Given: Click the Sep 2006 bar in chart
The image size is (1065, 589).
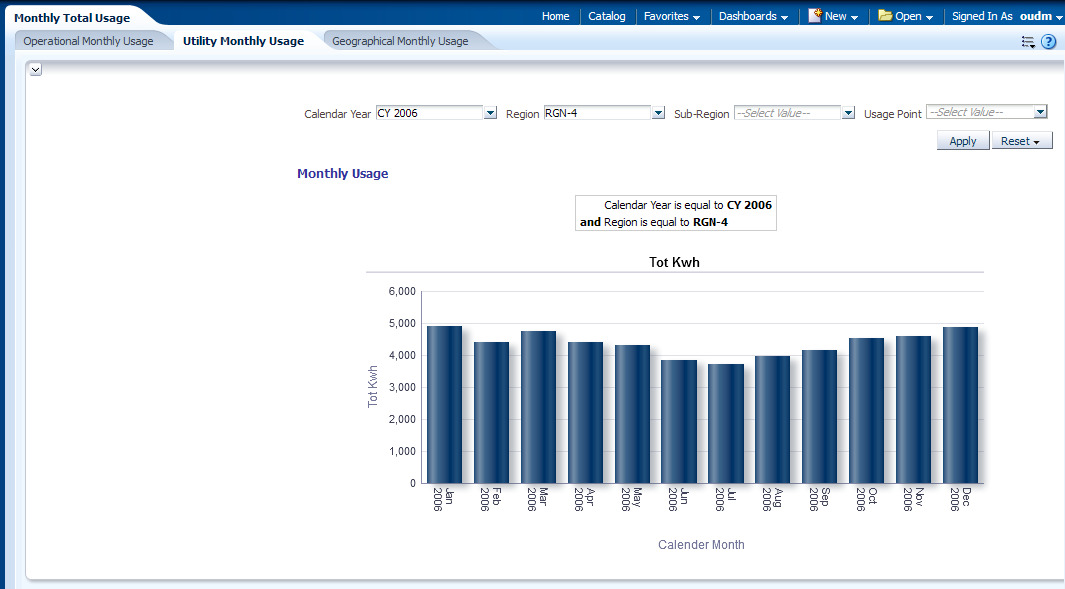Looking at the screenshot, I should (819, 417).
